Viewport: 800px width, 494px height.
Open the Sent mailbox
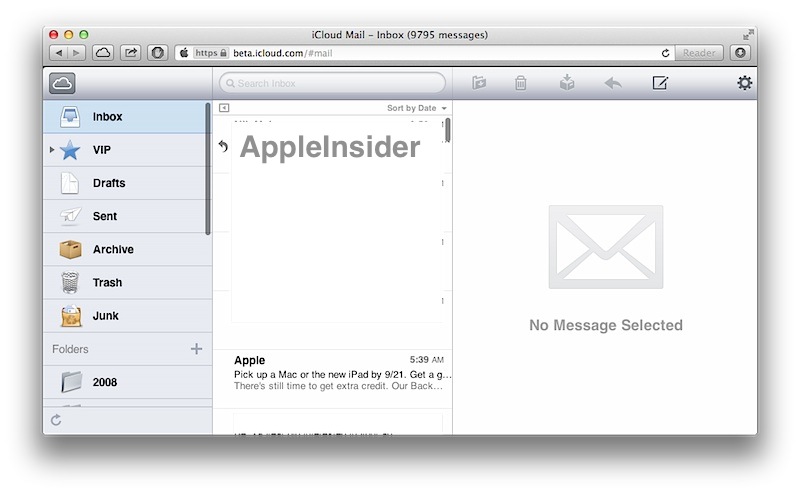(x=128, y=216)
